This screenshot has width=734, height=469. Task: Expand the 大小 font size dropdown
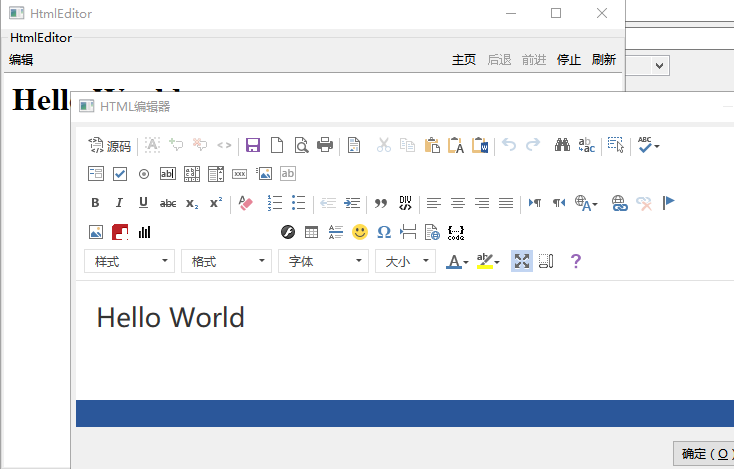[x=405, y=261]
